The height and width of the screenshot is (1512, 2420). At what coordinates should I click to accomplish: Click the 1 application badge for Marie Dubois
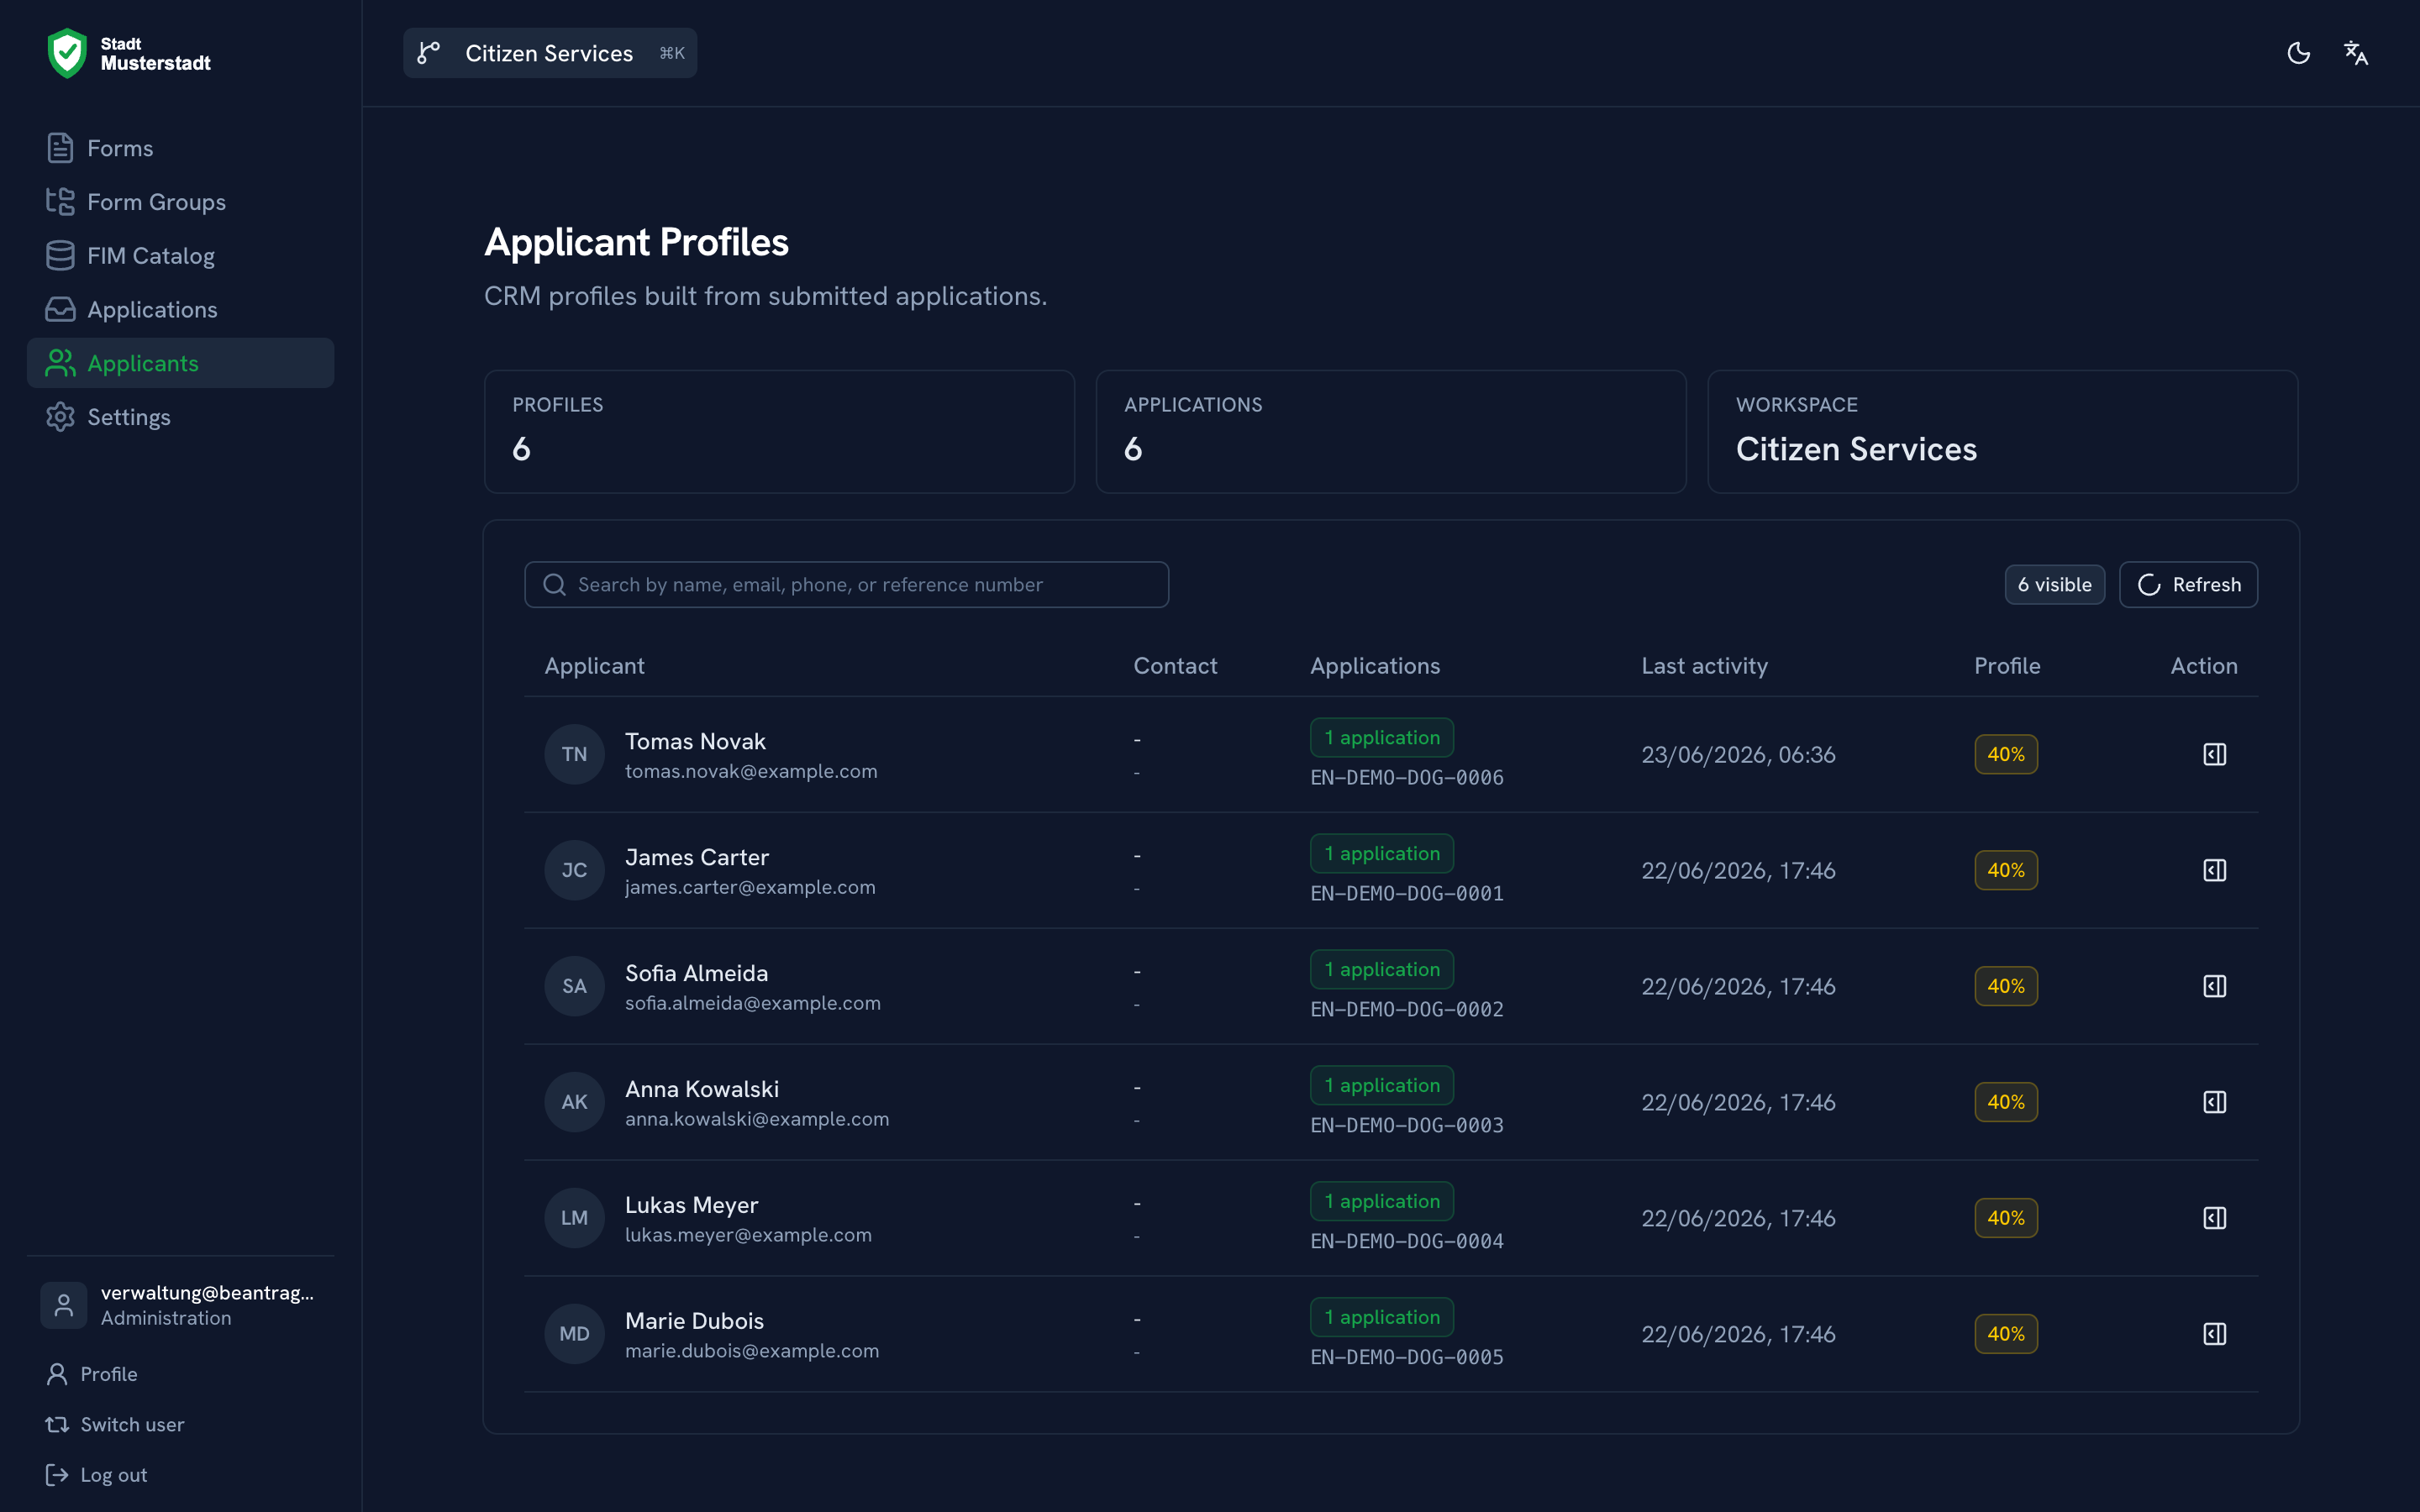[x=1382, y=1317]
